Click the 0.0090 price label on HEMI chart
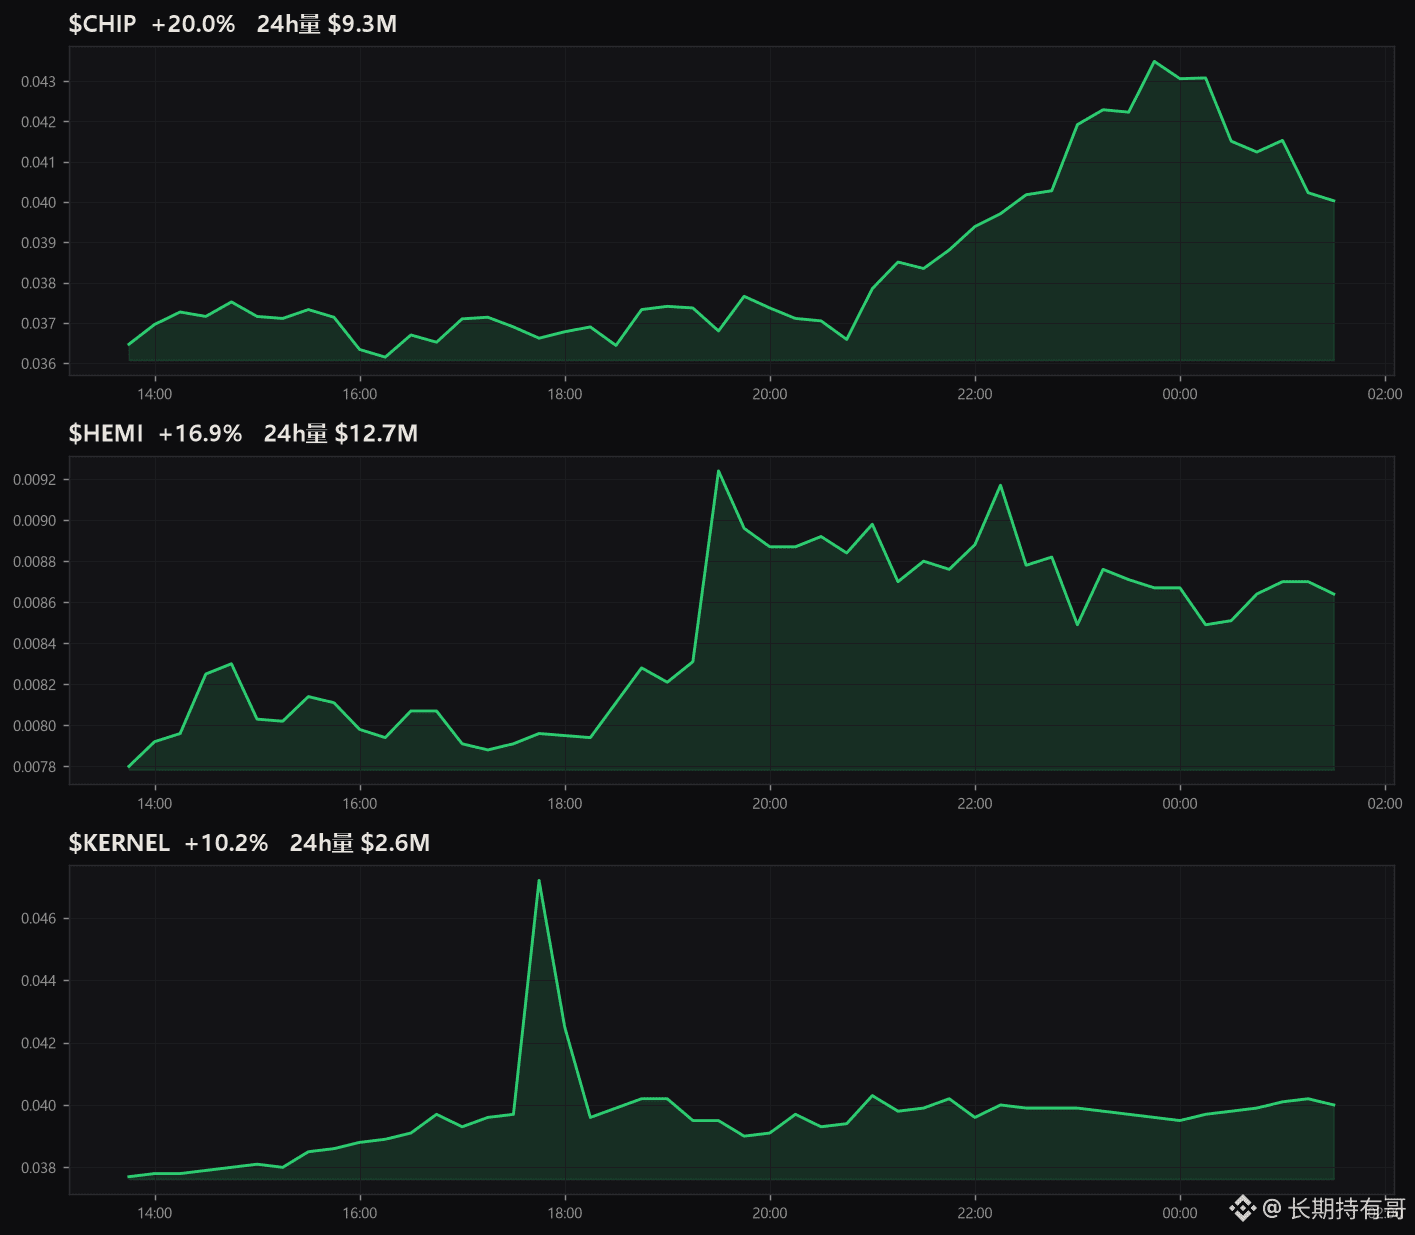This screenshot has width=1415, height=1235. pos(34,521)
